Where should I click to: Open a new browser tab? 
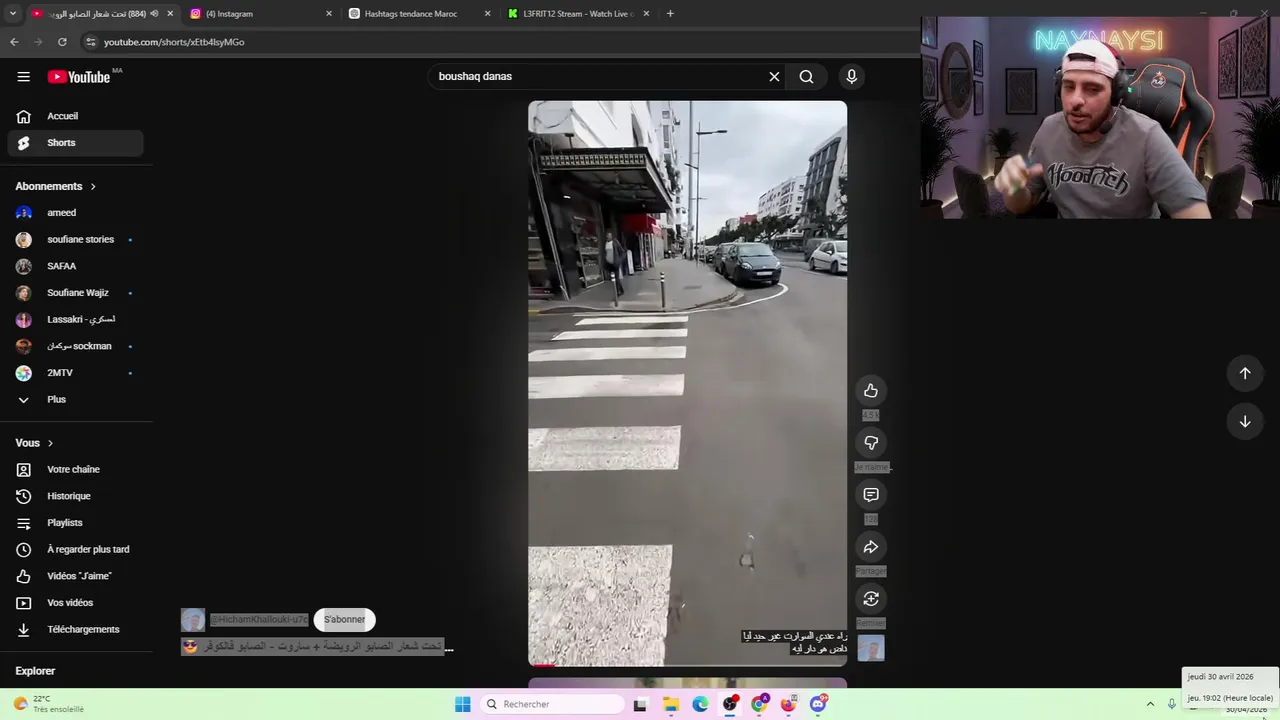pyautogui.click(x=670, y=14)
